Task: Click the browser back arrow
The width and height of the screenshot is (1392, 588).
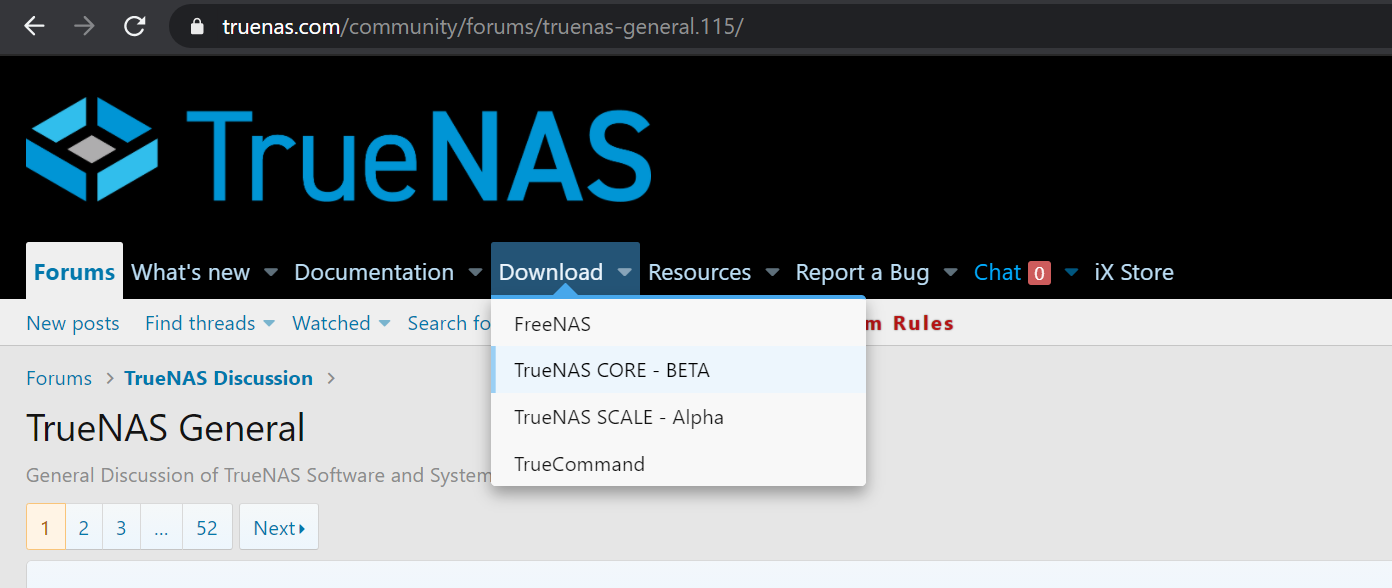Action: [x=35, y=27]
